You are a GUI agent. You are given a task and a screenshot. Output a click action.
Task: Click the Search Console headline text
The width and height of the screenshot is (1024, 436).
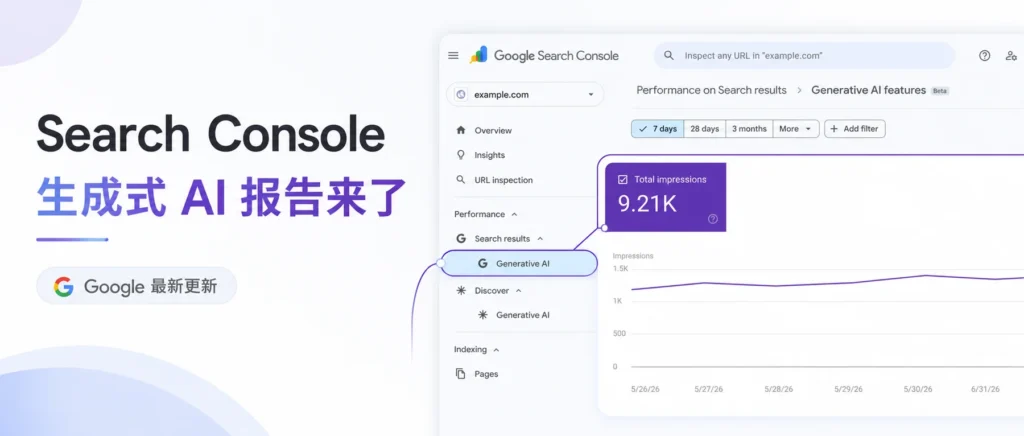pyautogui.click(x=210, y=135)
